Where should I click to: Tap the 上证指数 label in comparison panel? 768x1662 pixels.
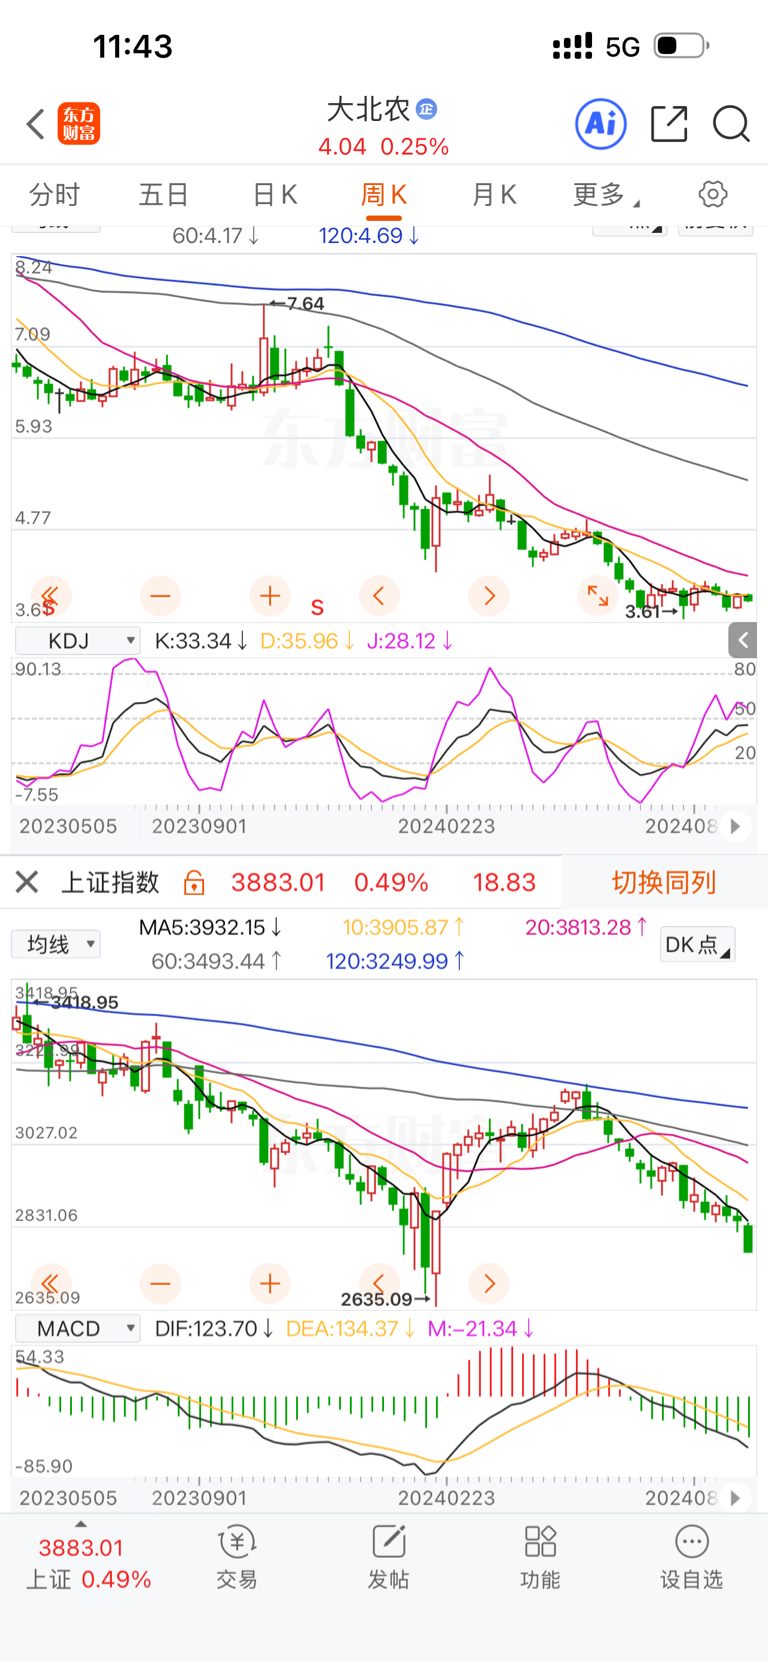[x=111, y=882]
